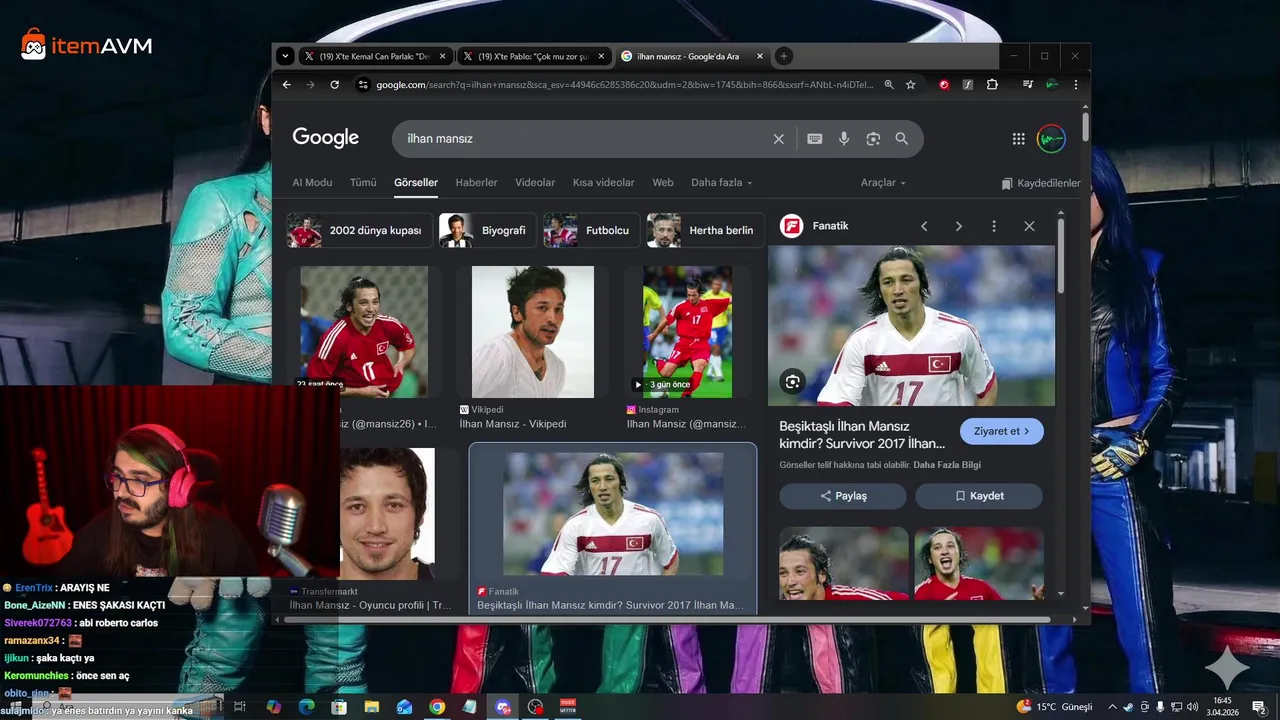
Task: Switch to Web results tab
Action: pos(663,183)
